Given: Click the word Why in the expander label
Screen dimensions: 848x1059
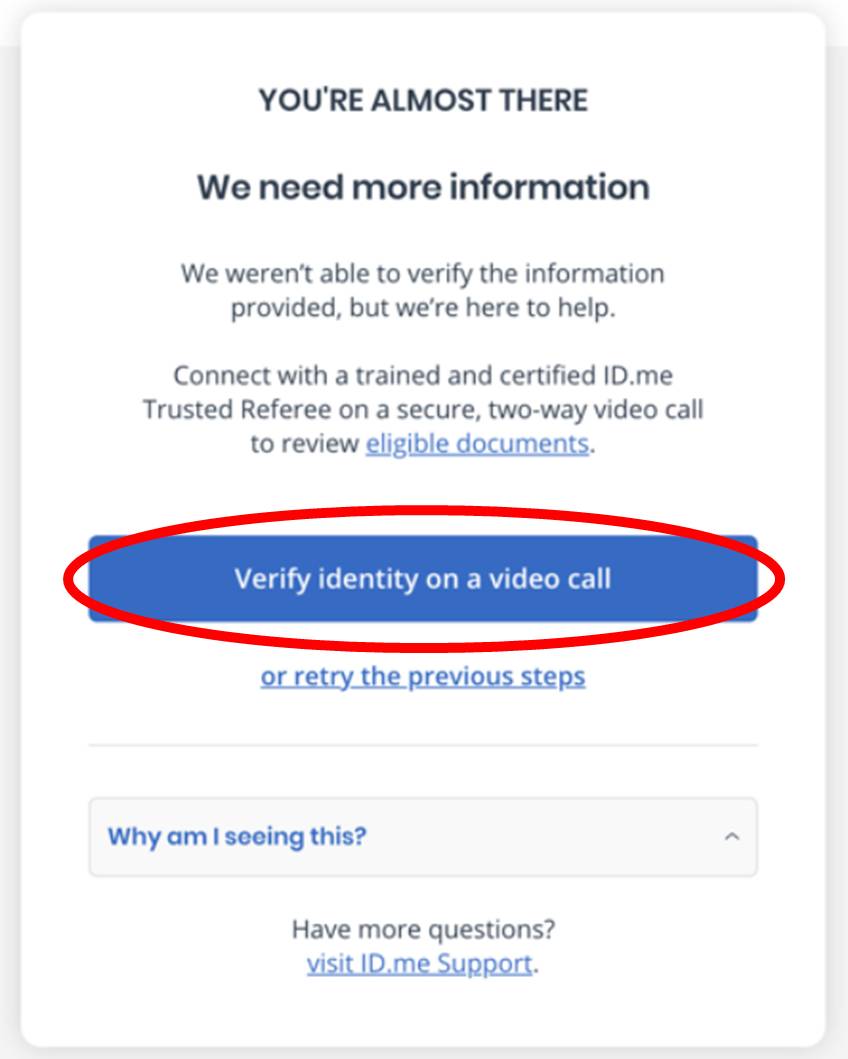Looking at the screenshot, I should click(130, 836).
